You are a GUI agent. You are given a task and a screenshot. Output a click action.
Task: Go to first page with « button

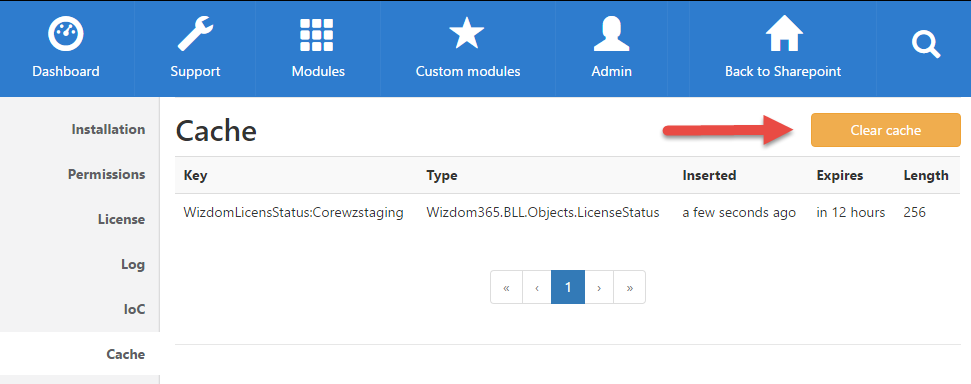coord(507,287)
